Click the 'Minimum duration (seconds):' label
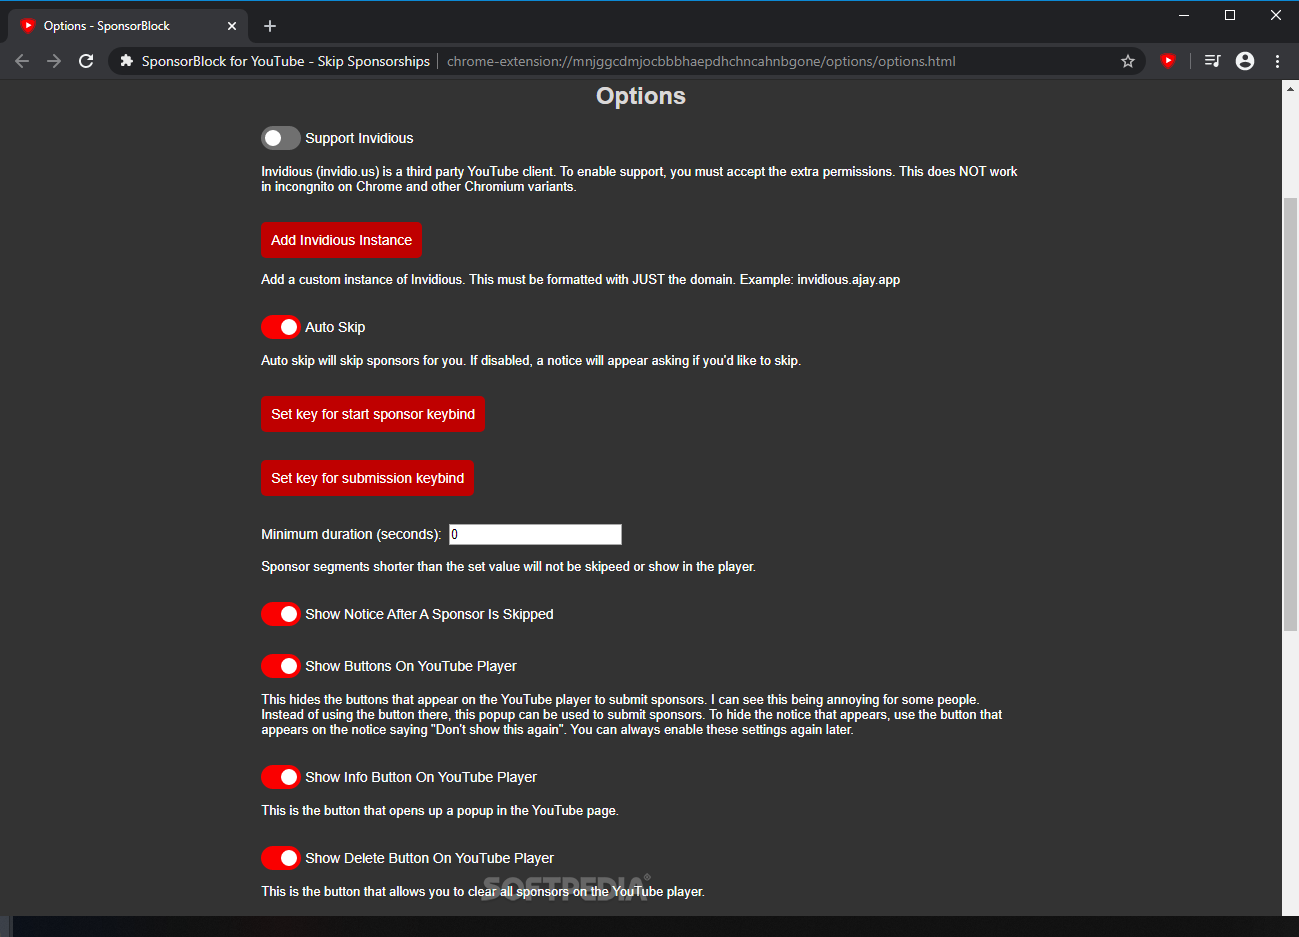1299x937 pixels. pyautogui.click(x=351, y=534)
